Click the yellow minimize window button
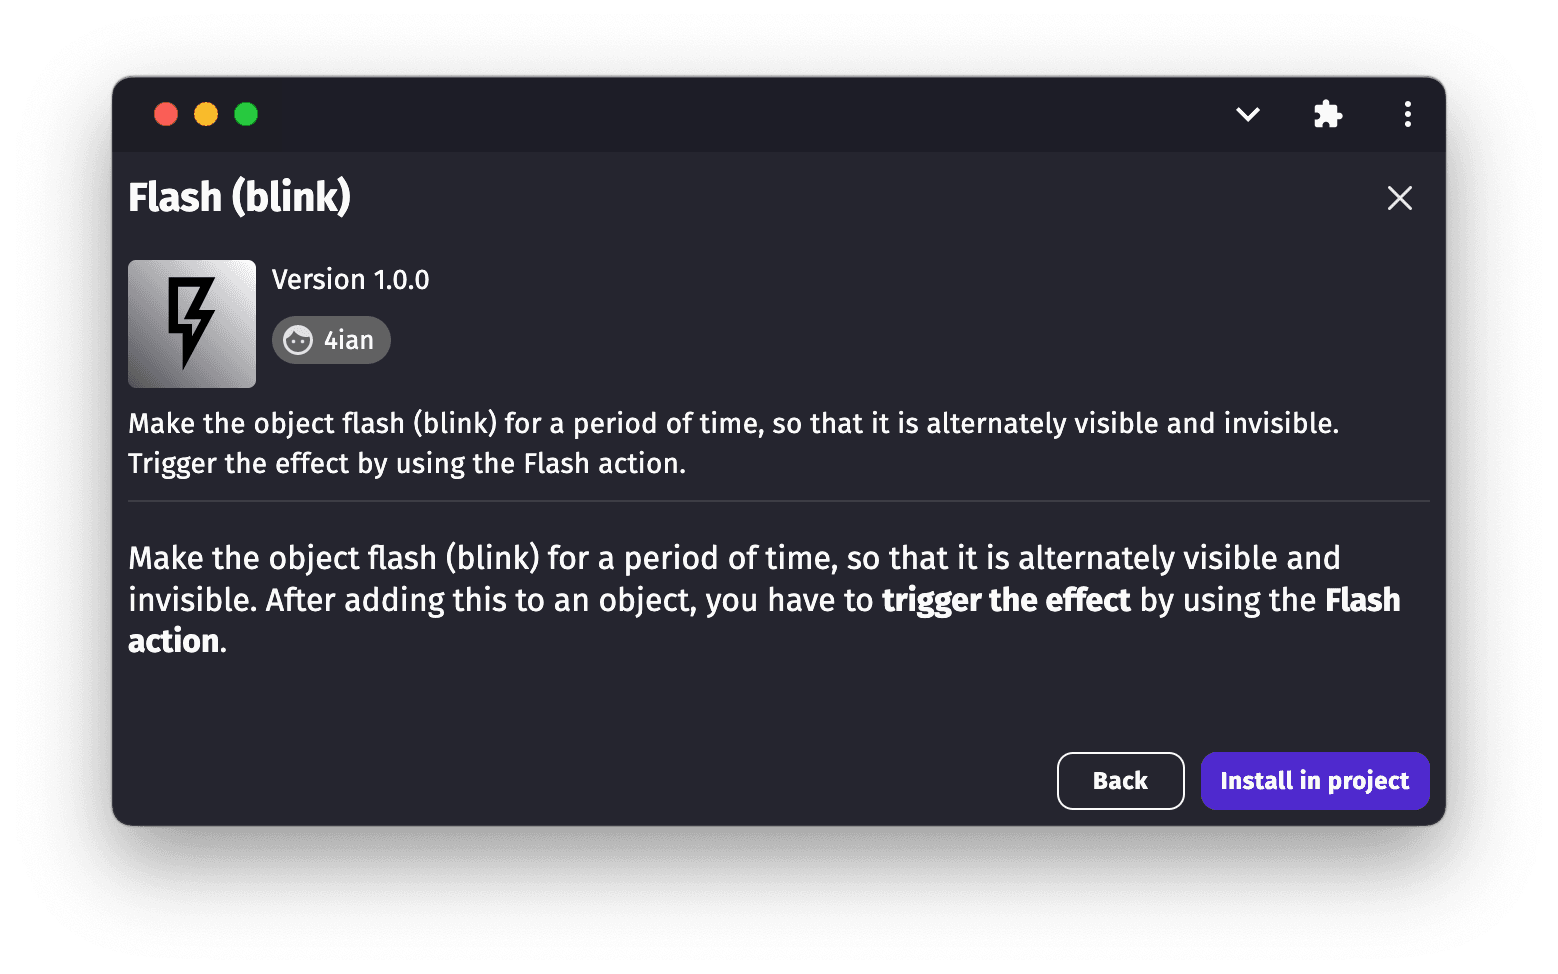 click(x=206, y=115)
